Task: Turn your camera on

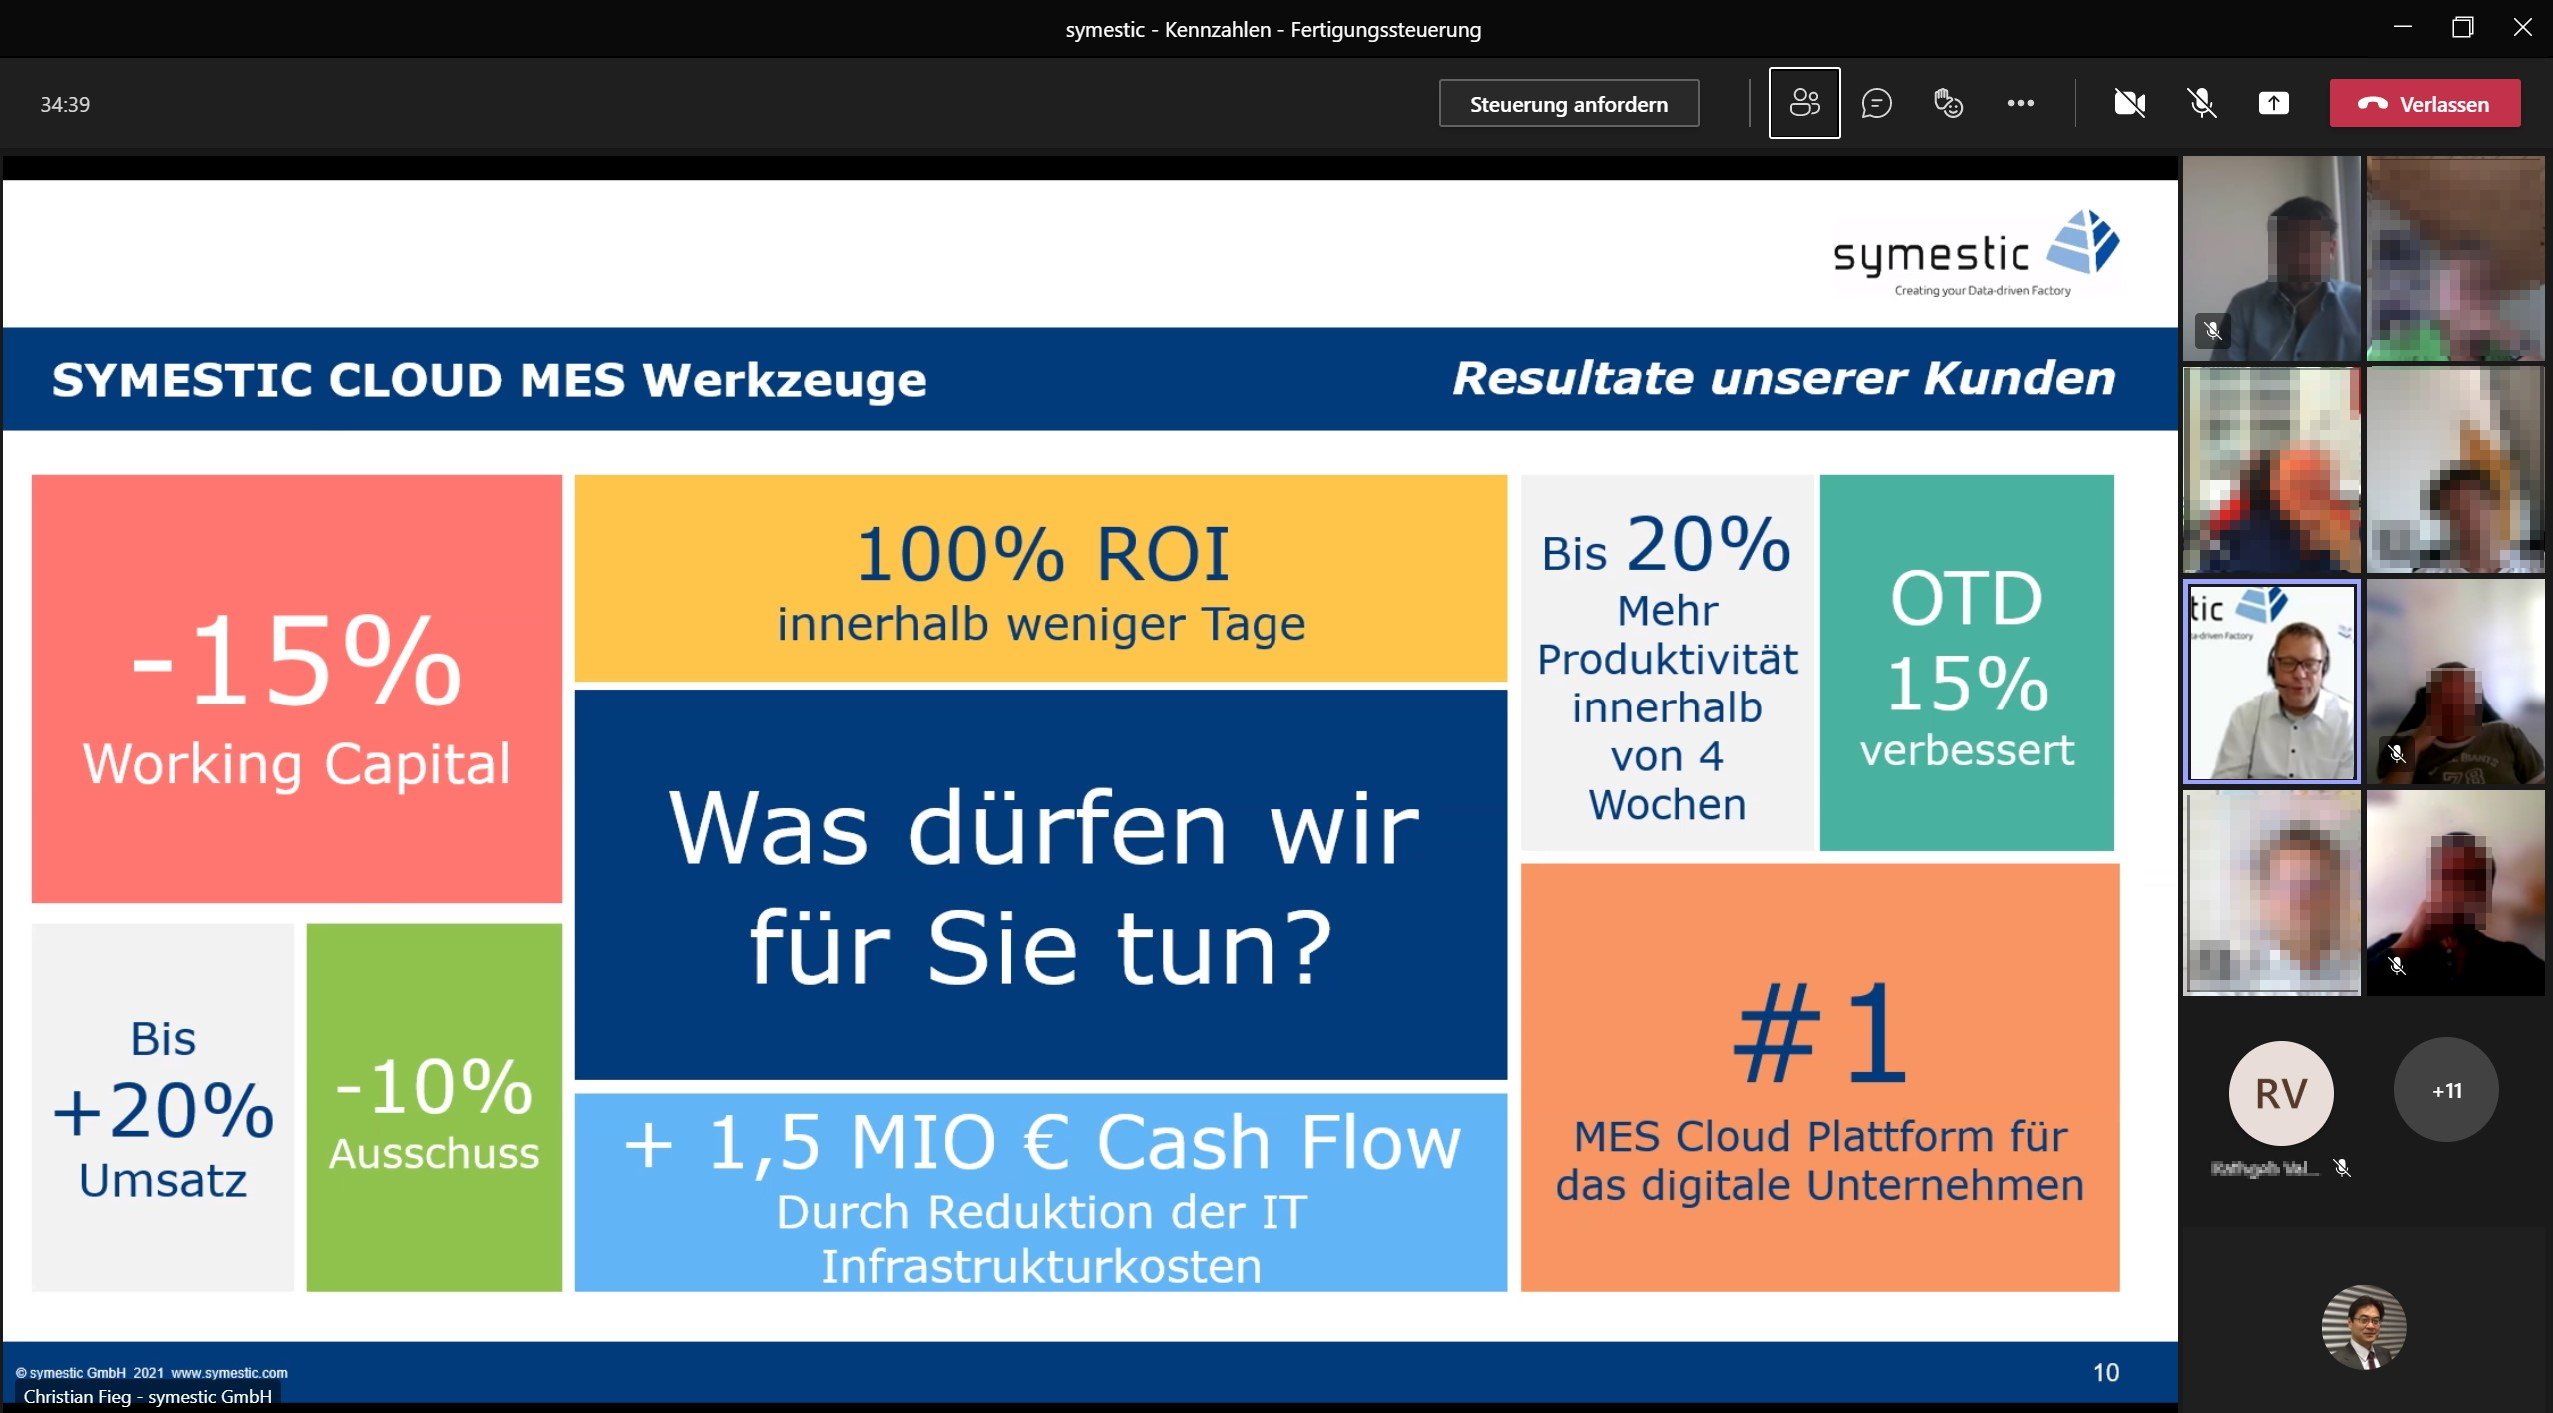Action: point(2129,103)
